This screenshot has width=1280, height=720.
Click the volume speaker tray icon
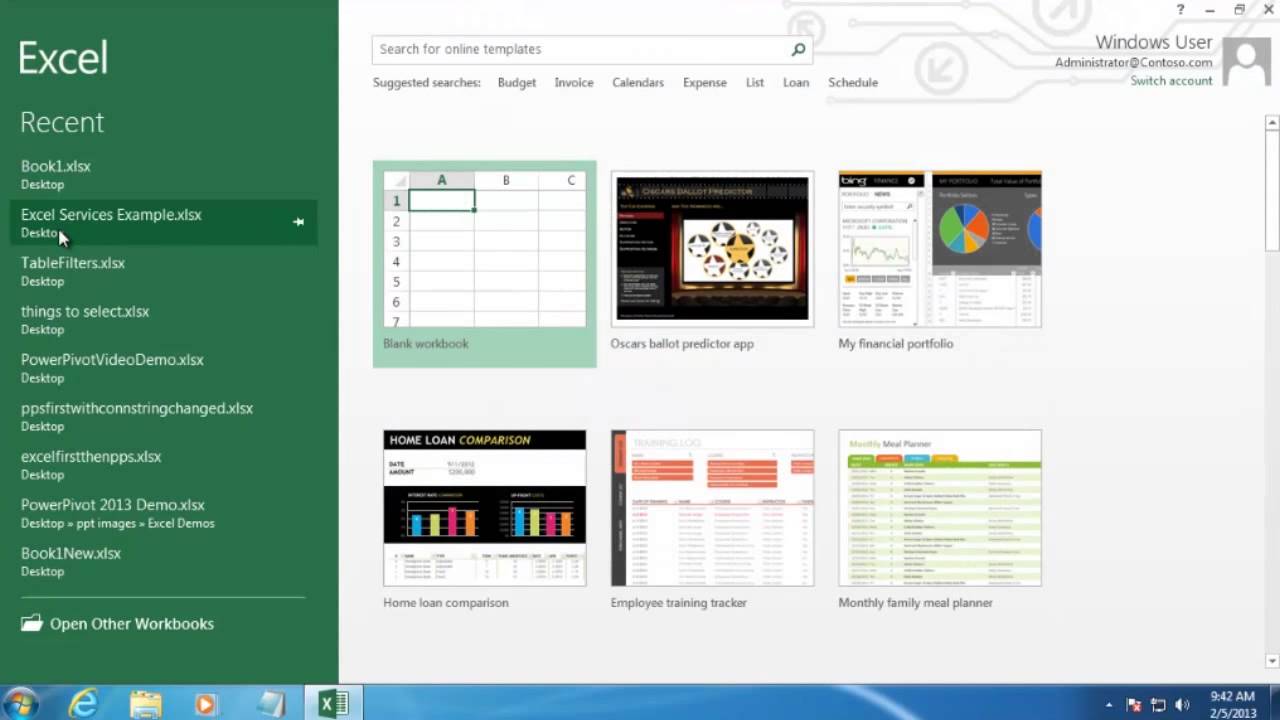(1182, 704)
